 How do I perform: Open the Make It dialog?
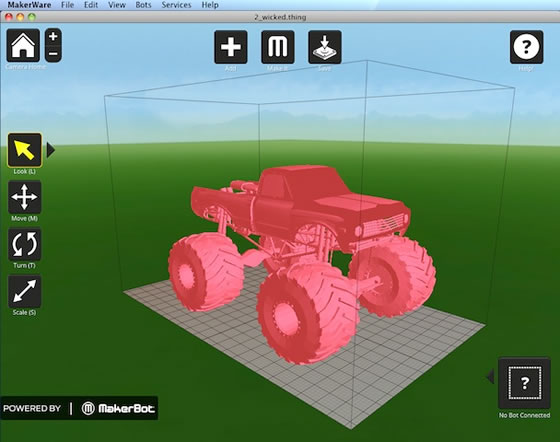[x=278, y=47]
